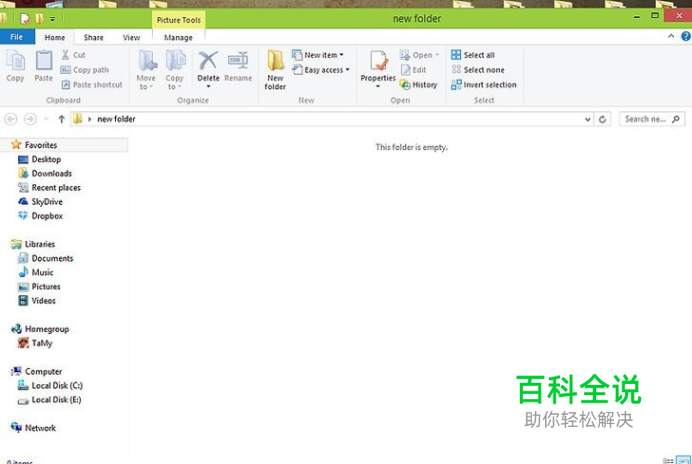Open the Documents library
This screenshot has width=692, height=464.
52,258
